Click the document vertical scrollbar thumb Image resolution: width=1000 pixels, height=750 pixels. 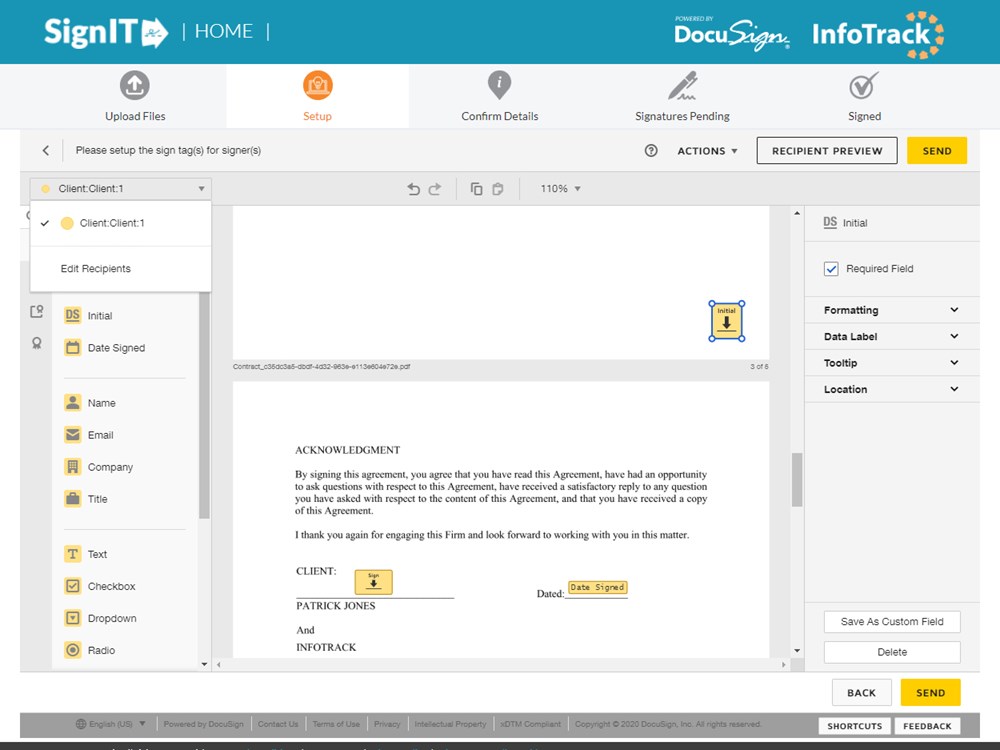click(x=797, y=480)
